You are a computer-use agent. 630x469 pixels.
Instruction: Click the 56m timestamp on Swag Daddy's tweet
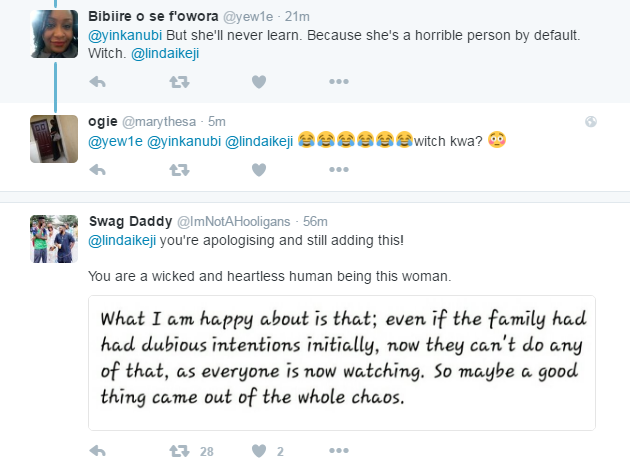point(315,221)
